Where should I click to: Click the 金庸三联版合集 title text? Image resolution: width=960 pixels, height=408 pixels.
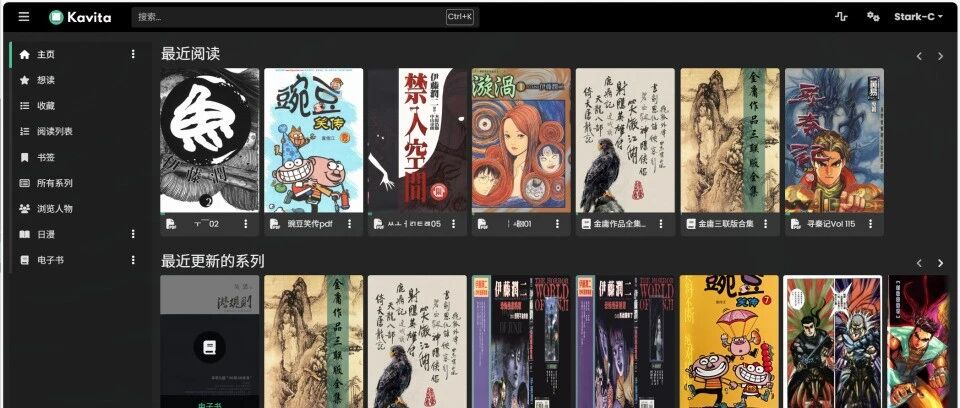(x=726, y=224)
